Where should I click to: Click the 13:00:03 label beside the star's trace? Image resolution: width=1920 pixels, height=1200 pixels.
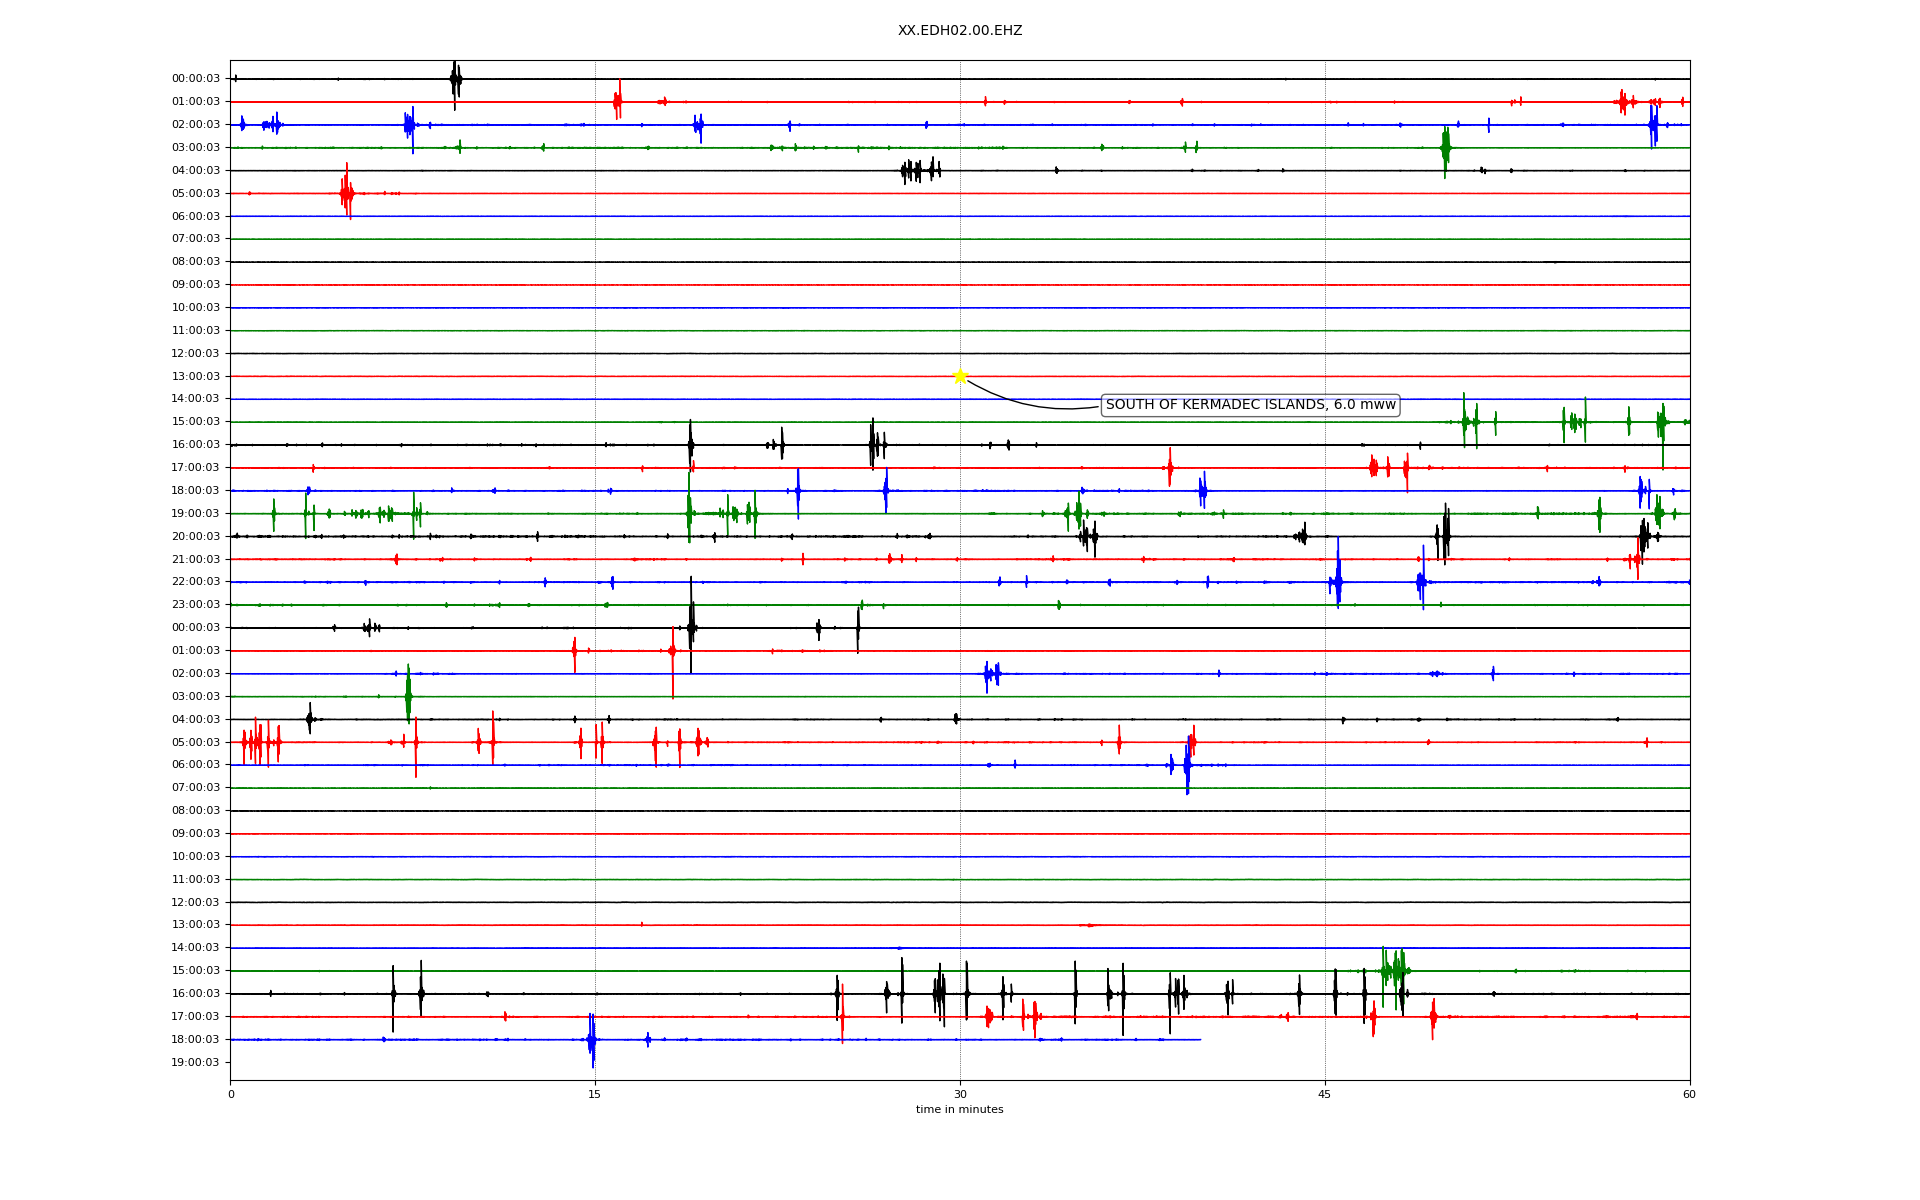click(x=196, y=377)
